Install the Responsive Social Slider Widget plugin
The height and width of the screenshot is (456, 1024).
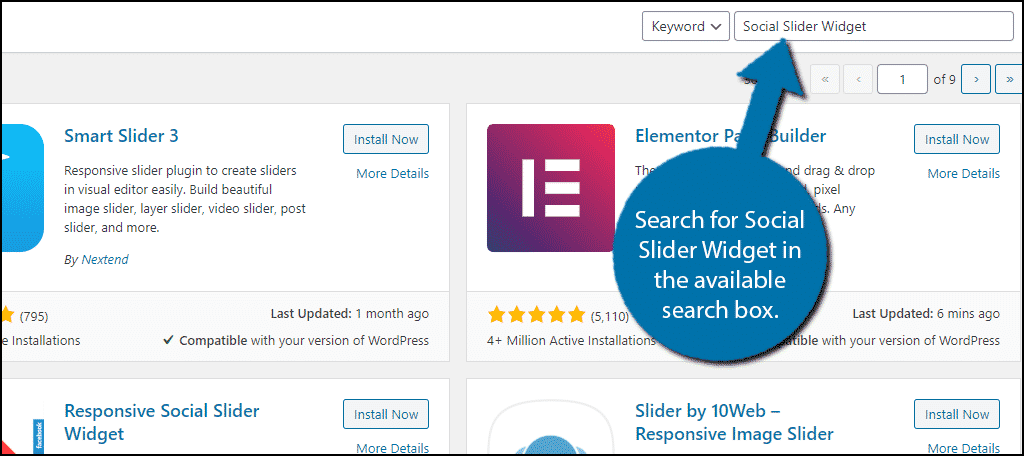(385, 414)
